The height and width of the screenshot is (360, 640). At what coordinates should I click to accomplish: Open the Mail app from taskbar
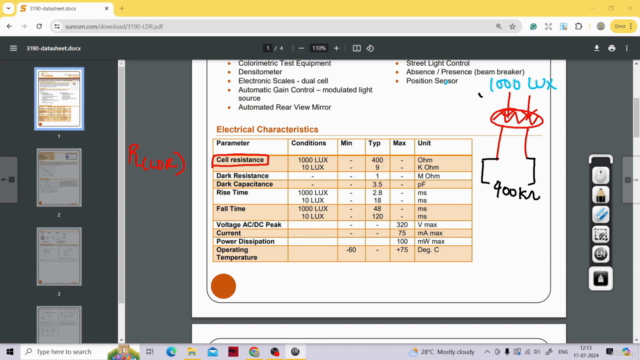click(213, 351)
